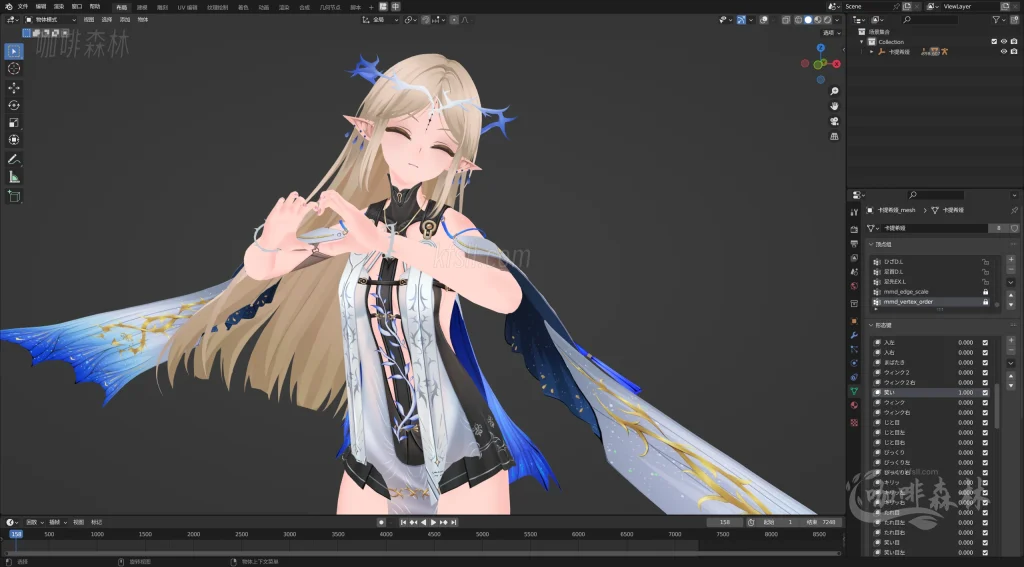Play the animation forward
Screen dimensions: 1024x567
(x=434, y=522)
